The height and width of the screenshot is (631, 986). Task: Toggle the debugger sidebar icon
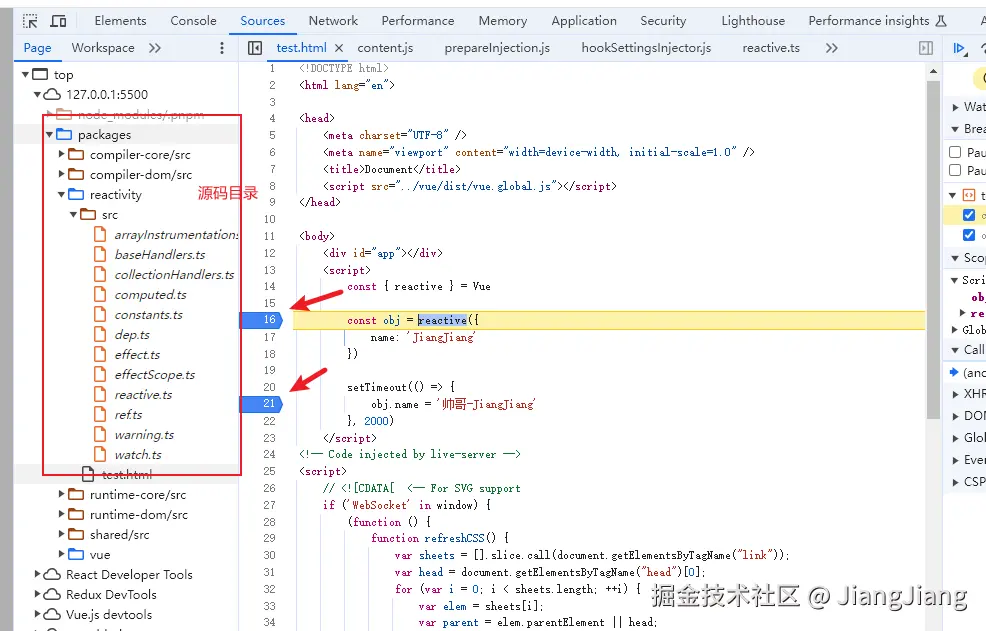click(x=926, y=48)
